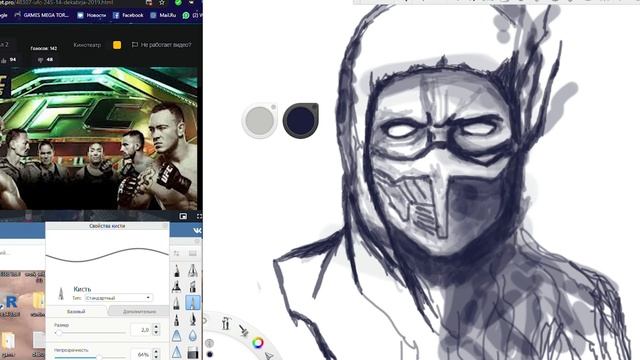
Task: Click the Кинотеатр label
Action: pyautogui.click(x=87, y=45)
